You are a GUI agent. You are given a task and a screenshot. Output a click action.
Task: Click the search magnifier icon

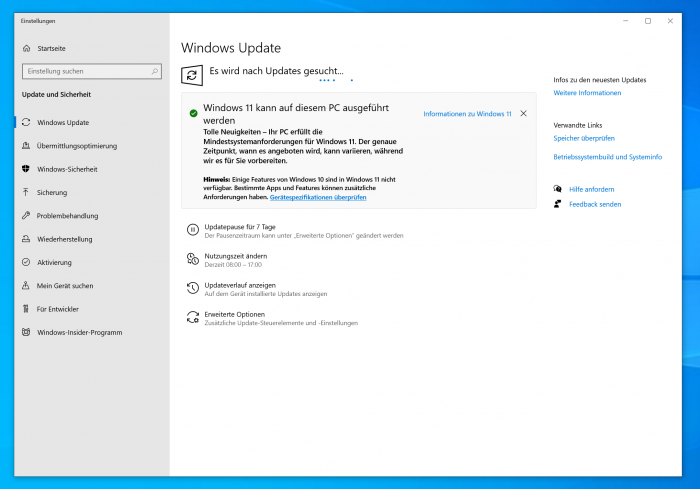tap(154, 71)
